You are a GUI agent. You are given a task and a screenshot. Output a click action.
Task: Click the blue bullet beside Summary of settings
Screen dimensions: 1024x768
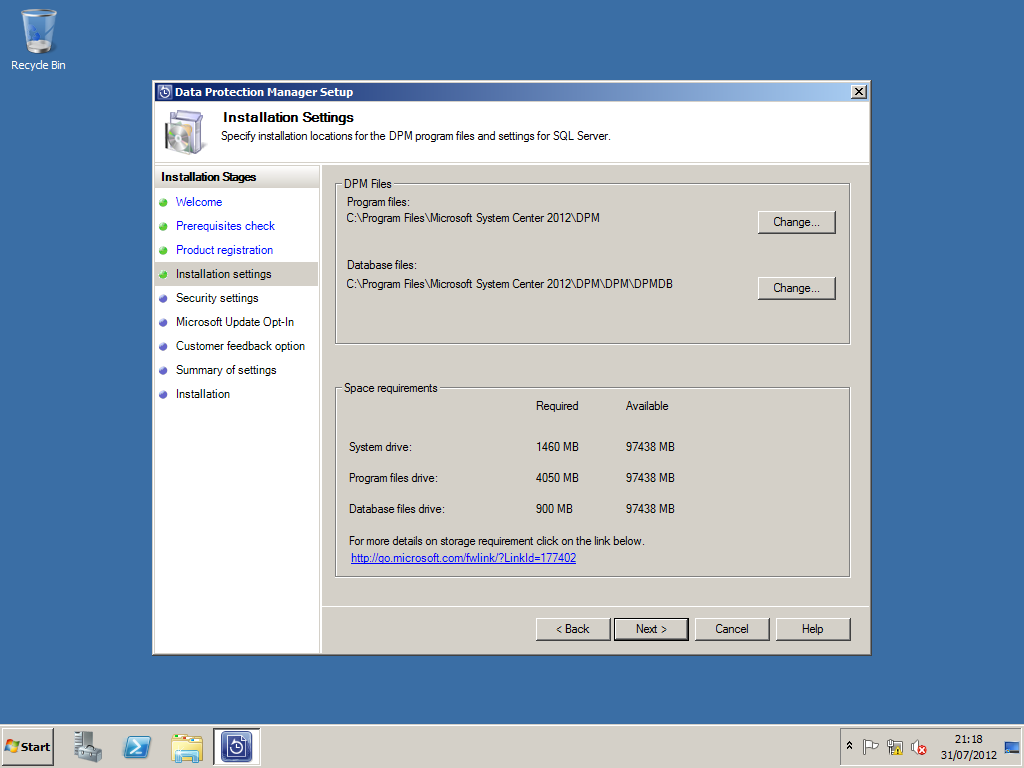coord(163,371)
